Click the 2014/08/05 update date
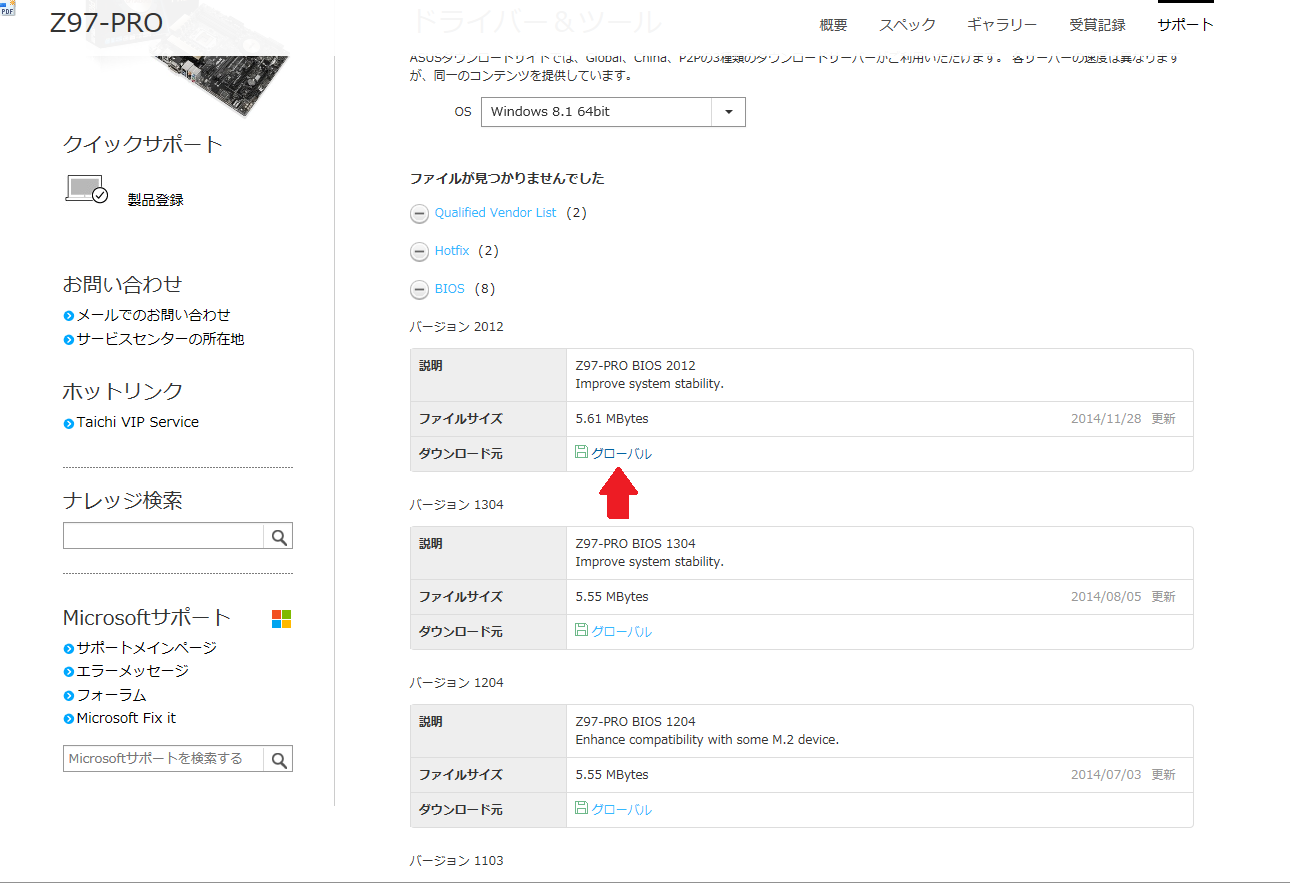Screen dimensions: 1290x883 coord(1105,597)
